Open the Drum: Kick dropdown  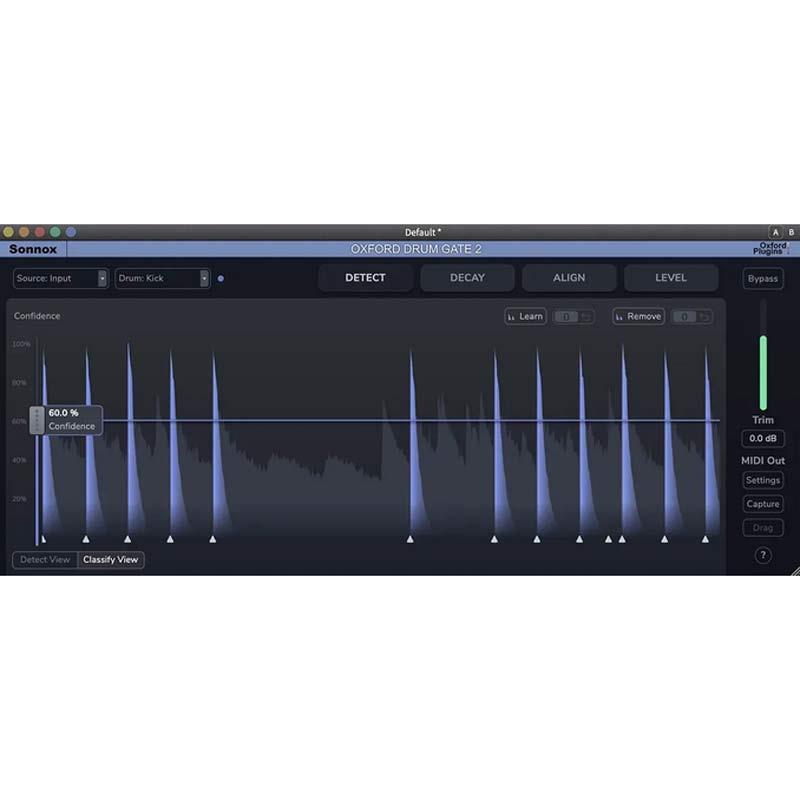tap(162, 278)
